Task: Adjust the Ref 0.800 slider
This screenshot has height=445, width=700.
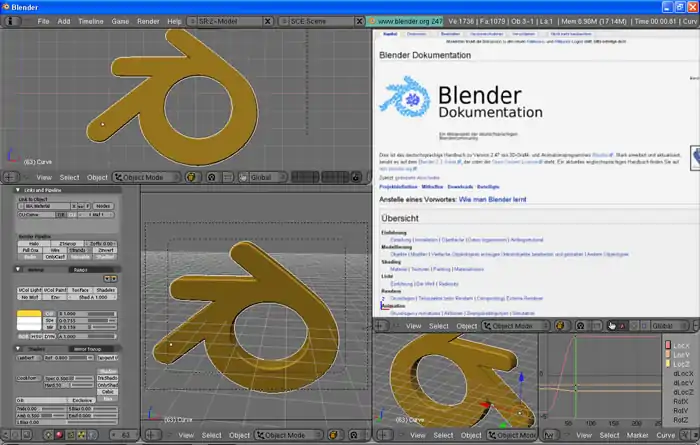Action: click(x=68, y=358)
